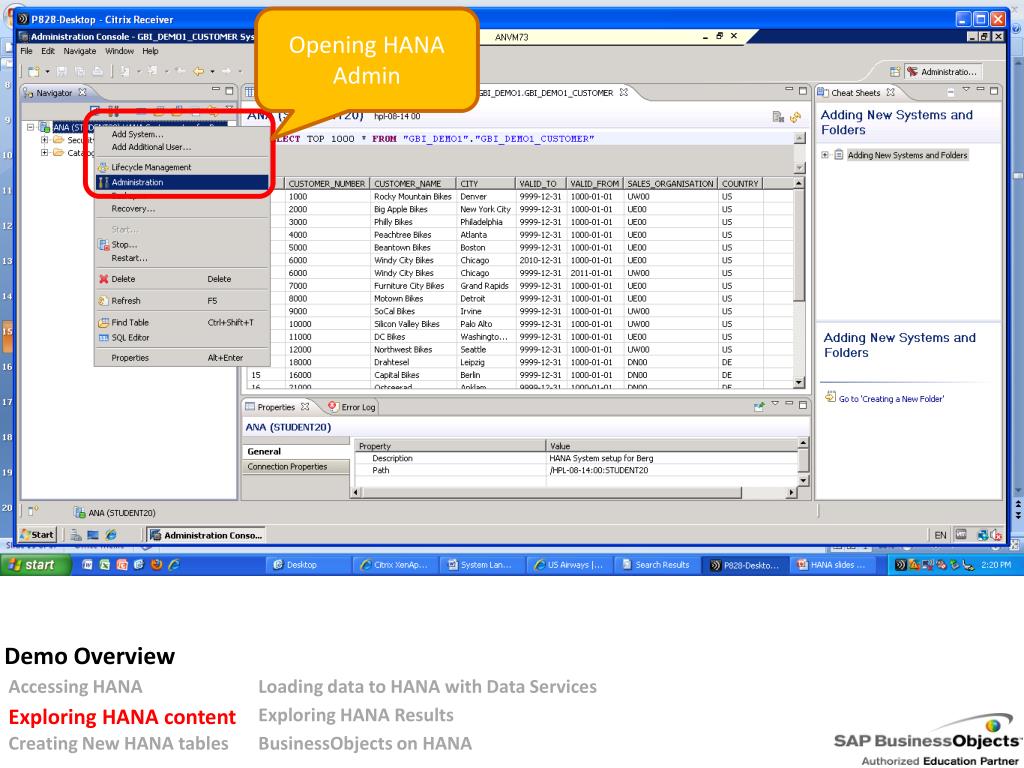The image size is (1024, 768).
Task: Click the SALES_ORGANISATION column header
Action: click(x=670, y=184)
